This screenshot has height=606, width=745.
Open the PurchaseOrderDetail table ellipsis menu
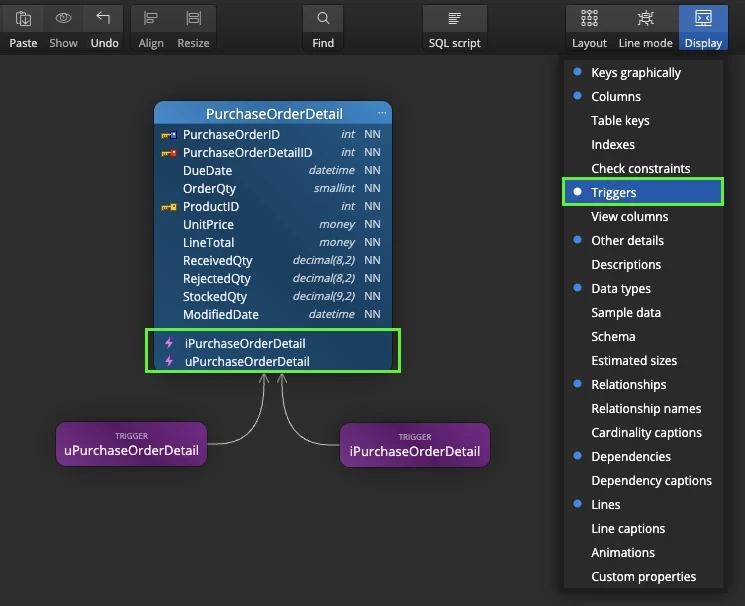382,113
